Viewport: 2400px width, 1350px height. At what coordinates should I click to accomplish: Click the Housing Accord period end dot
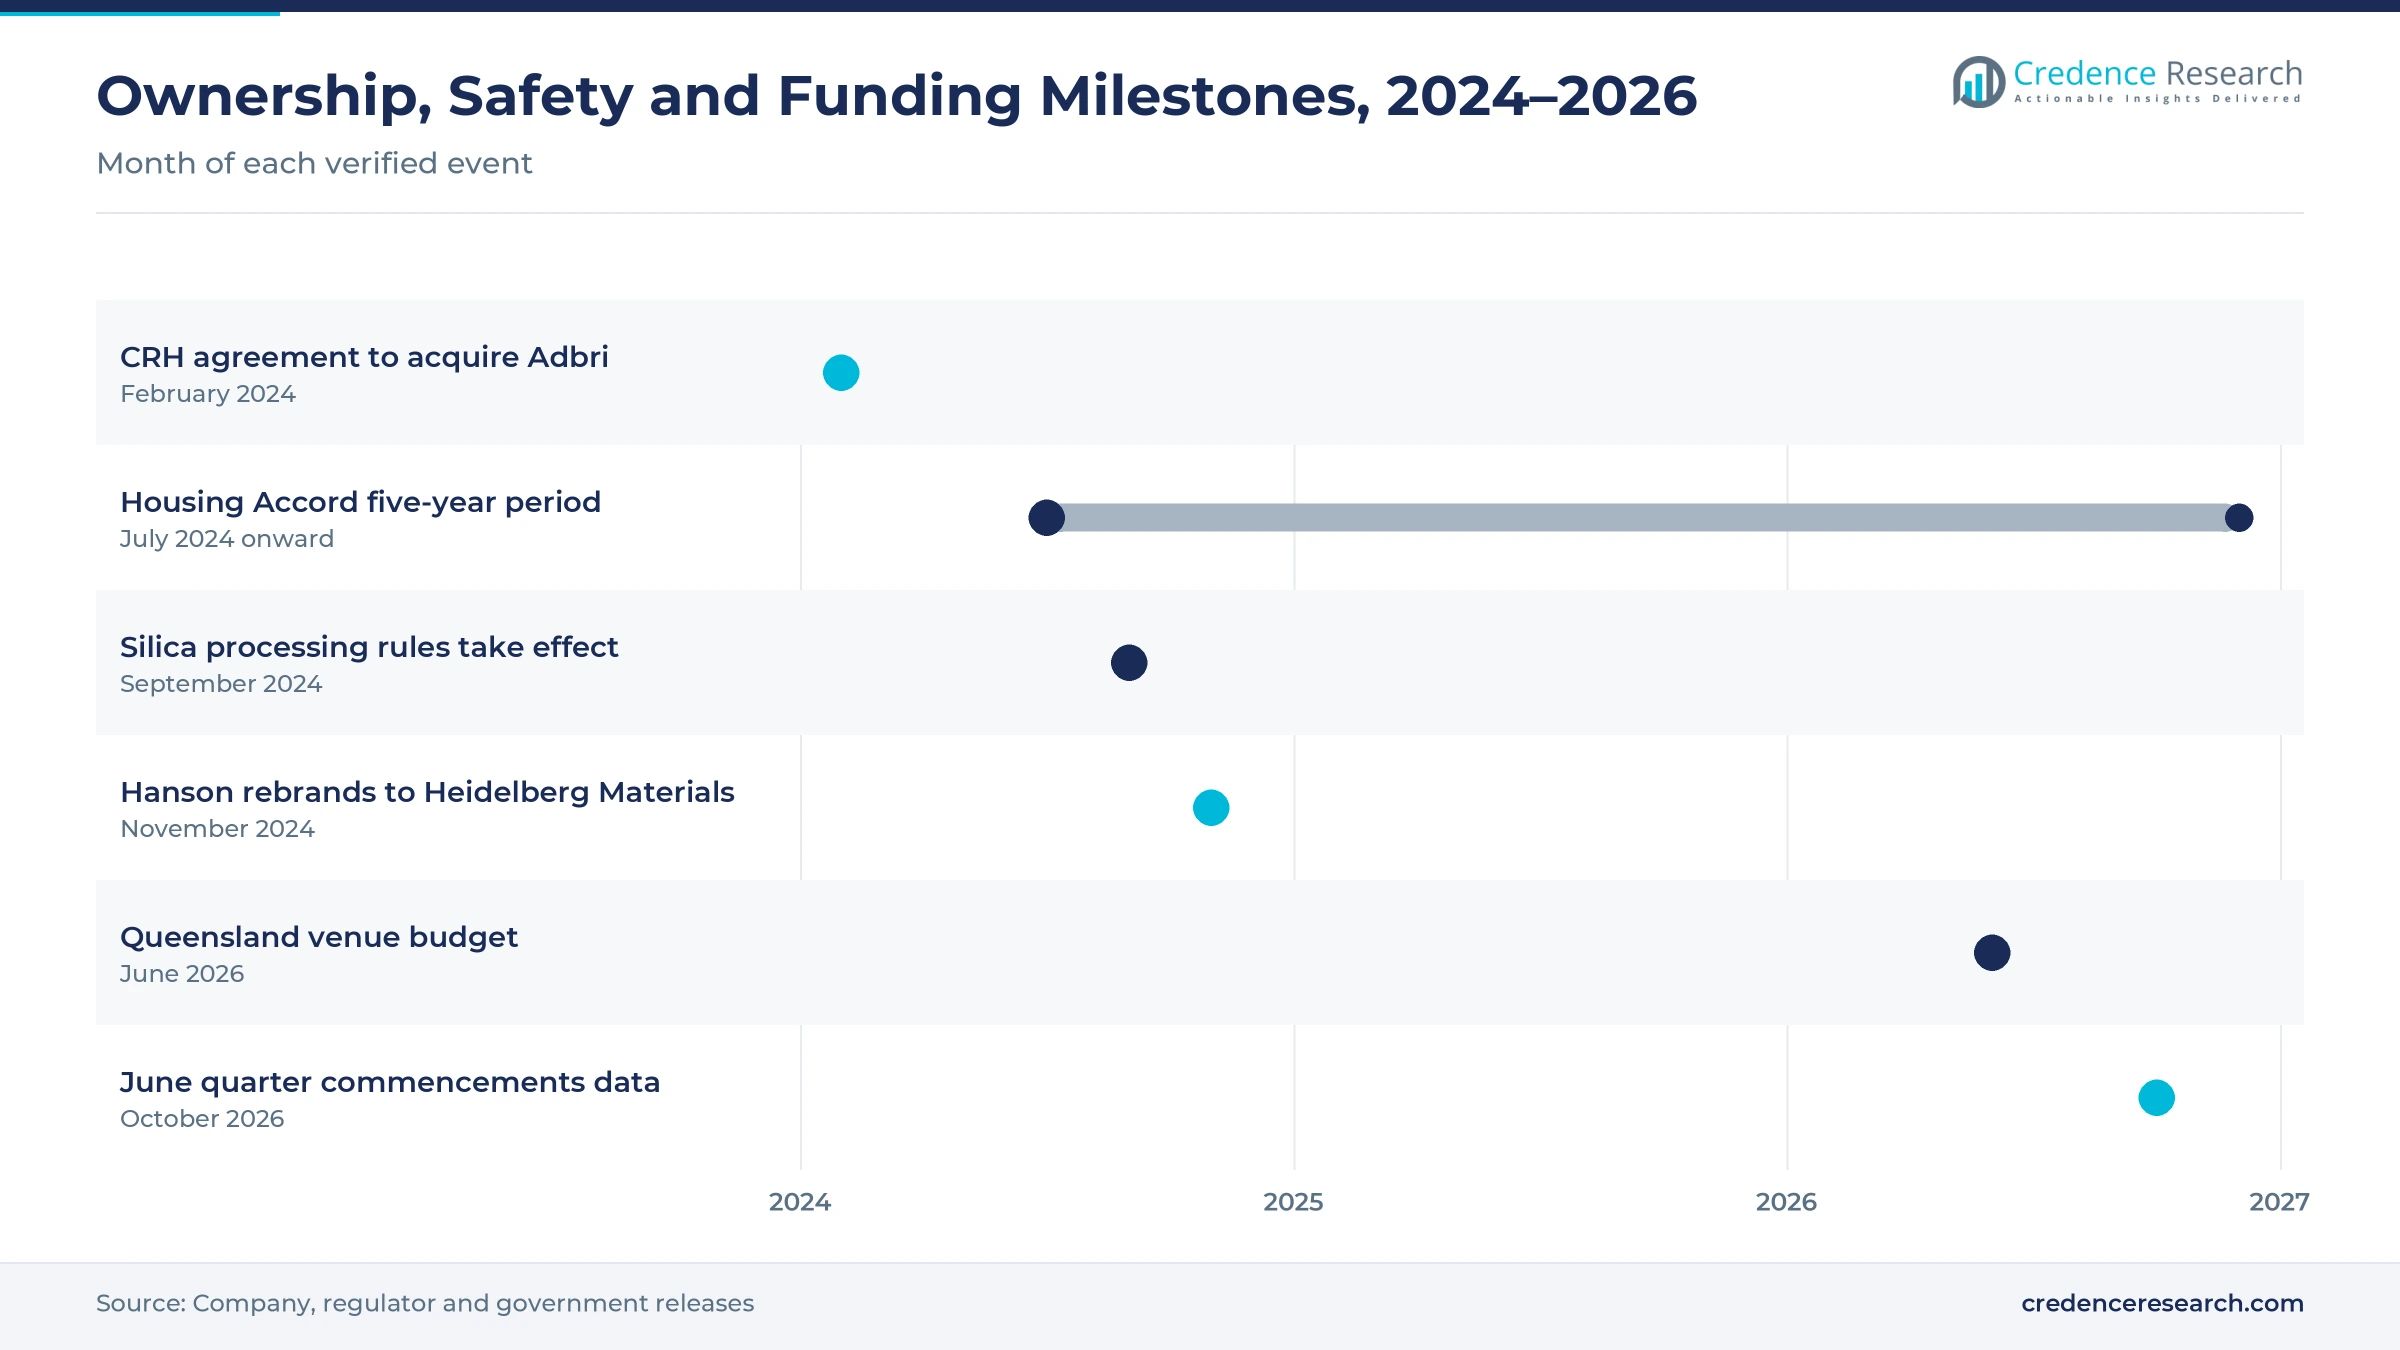pyautogui.click(x=2239, y=518)
